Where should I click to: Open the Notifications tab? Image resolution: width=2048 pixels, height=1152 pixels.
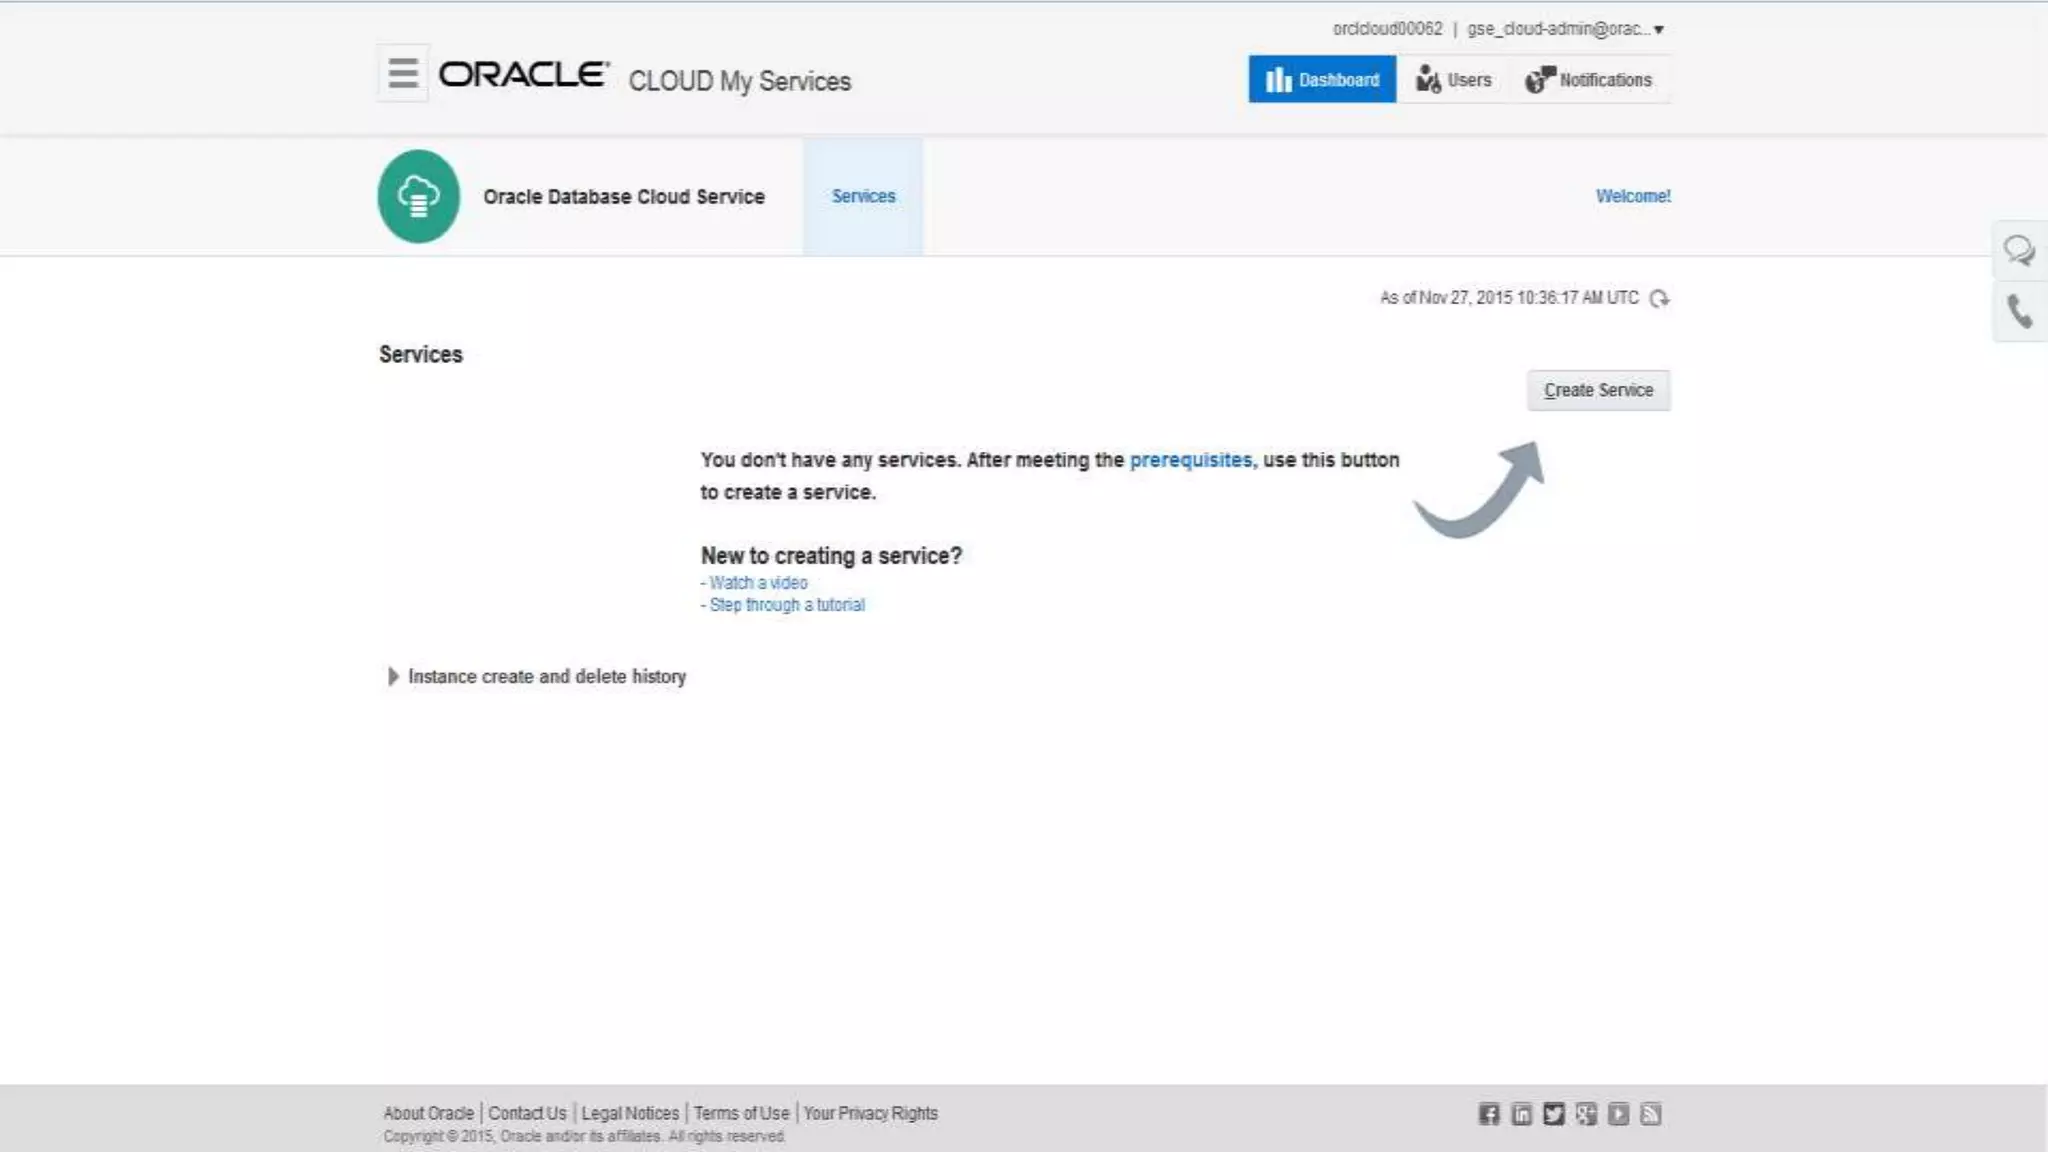(1588, 80)
